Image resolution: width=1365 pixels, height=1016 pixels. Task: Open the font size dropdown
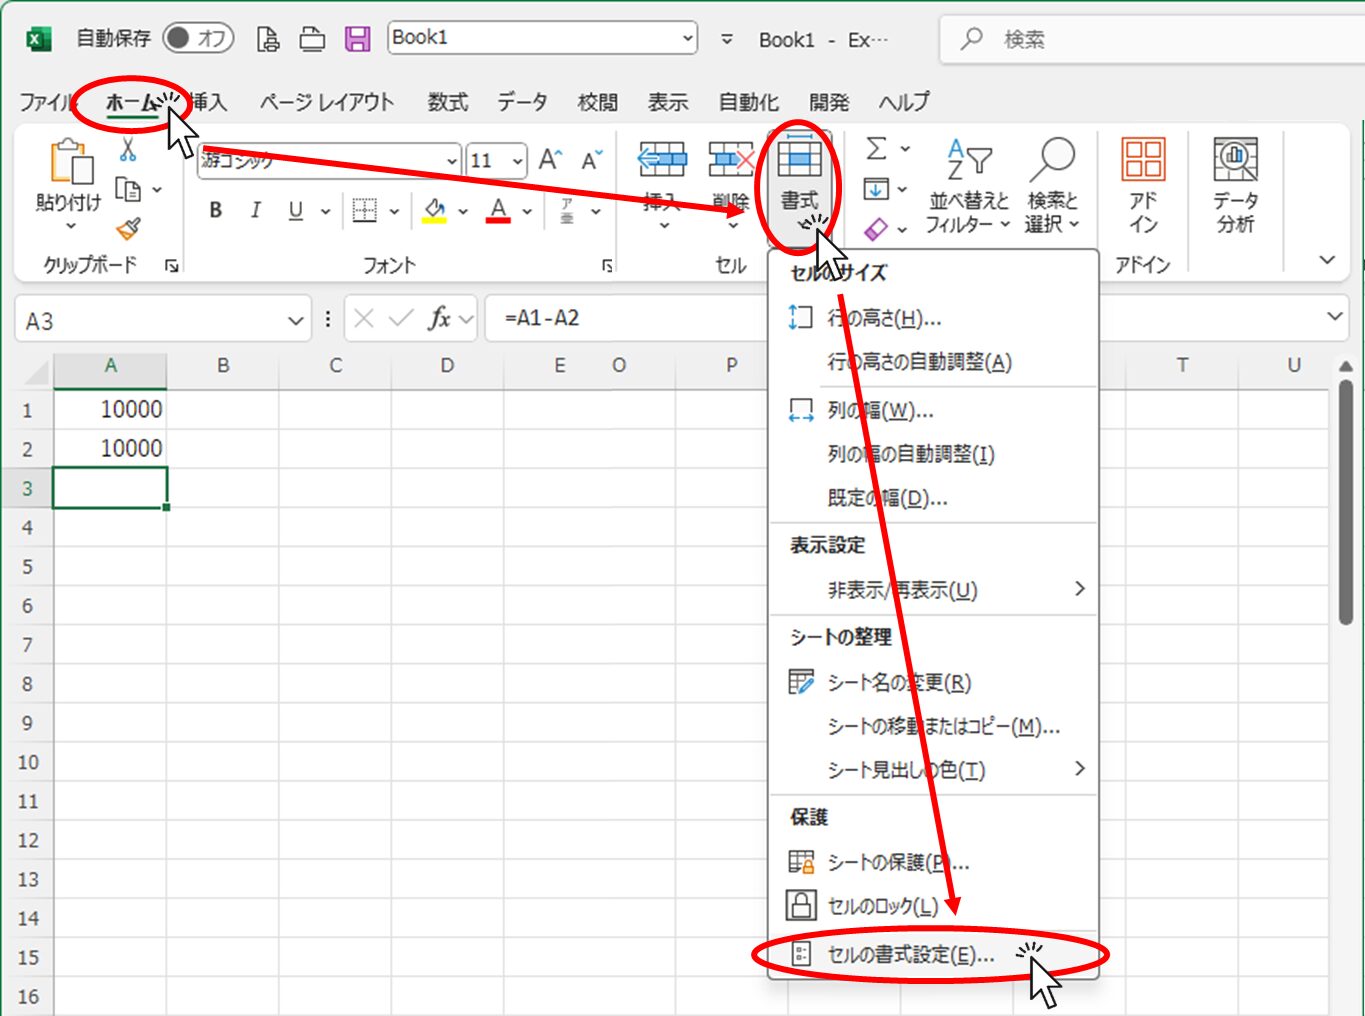point(517,161)
